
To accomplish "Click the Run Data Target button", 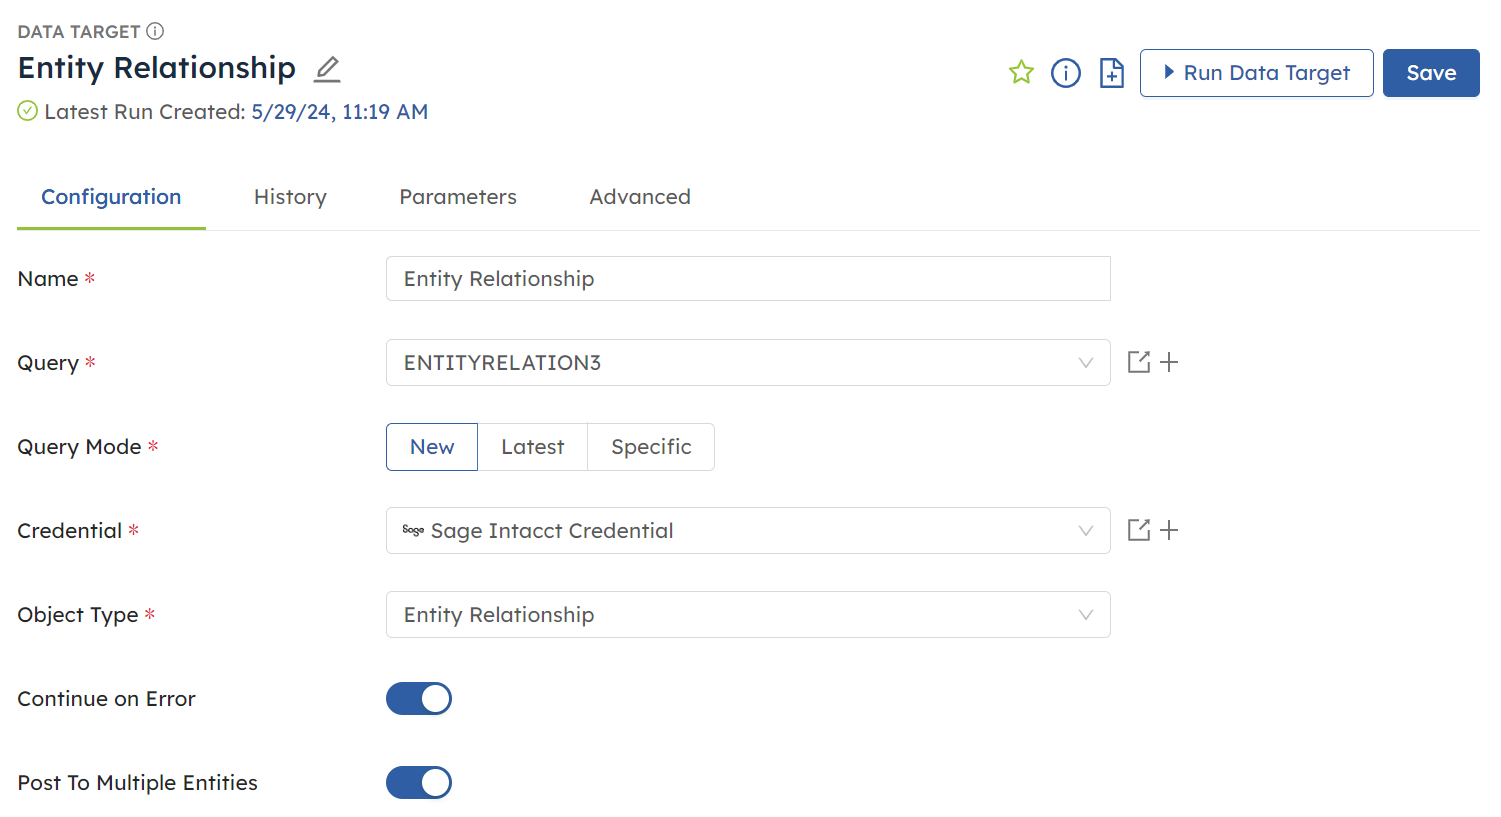I will point(1257,72).
